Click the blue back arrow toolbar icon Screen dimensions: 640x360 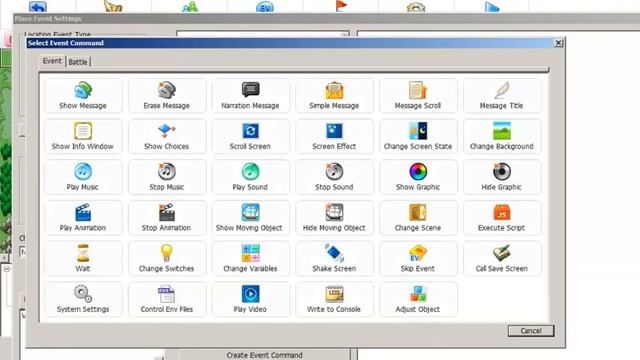point(38,7)
